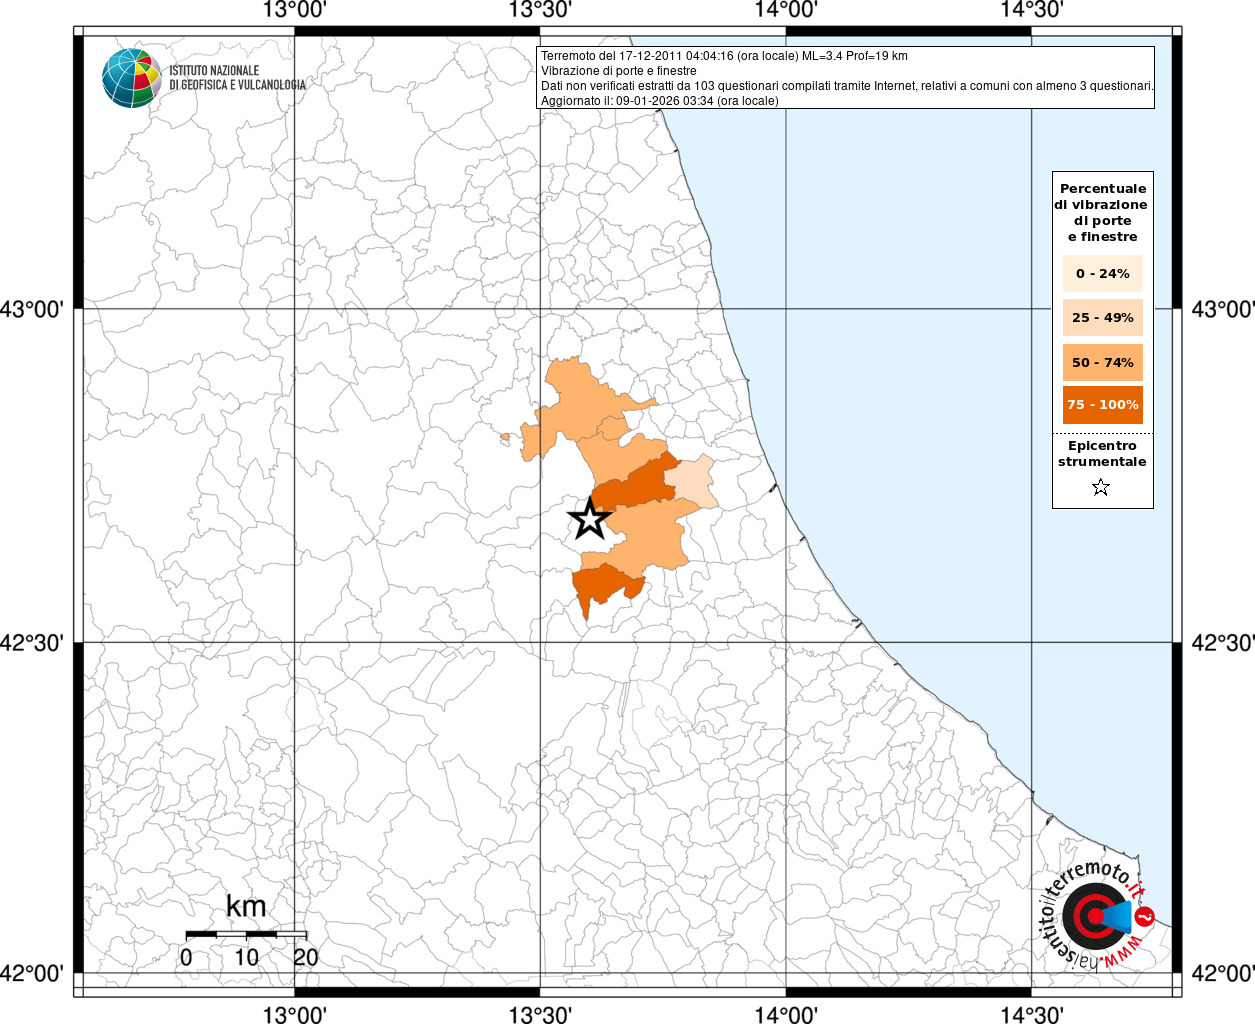Select the 50 - 74% legend swatch
The image size is (1255, 1024).
[1102, 362]
